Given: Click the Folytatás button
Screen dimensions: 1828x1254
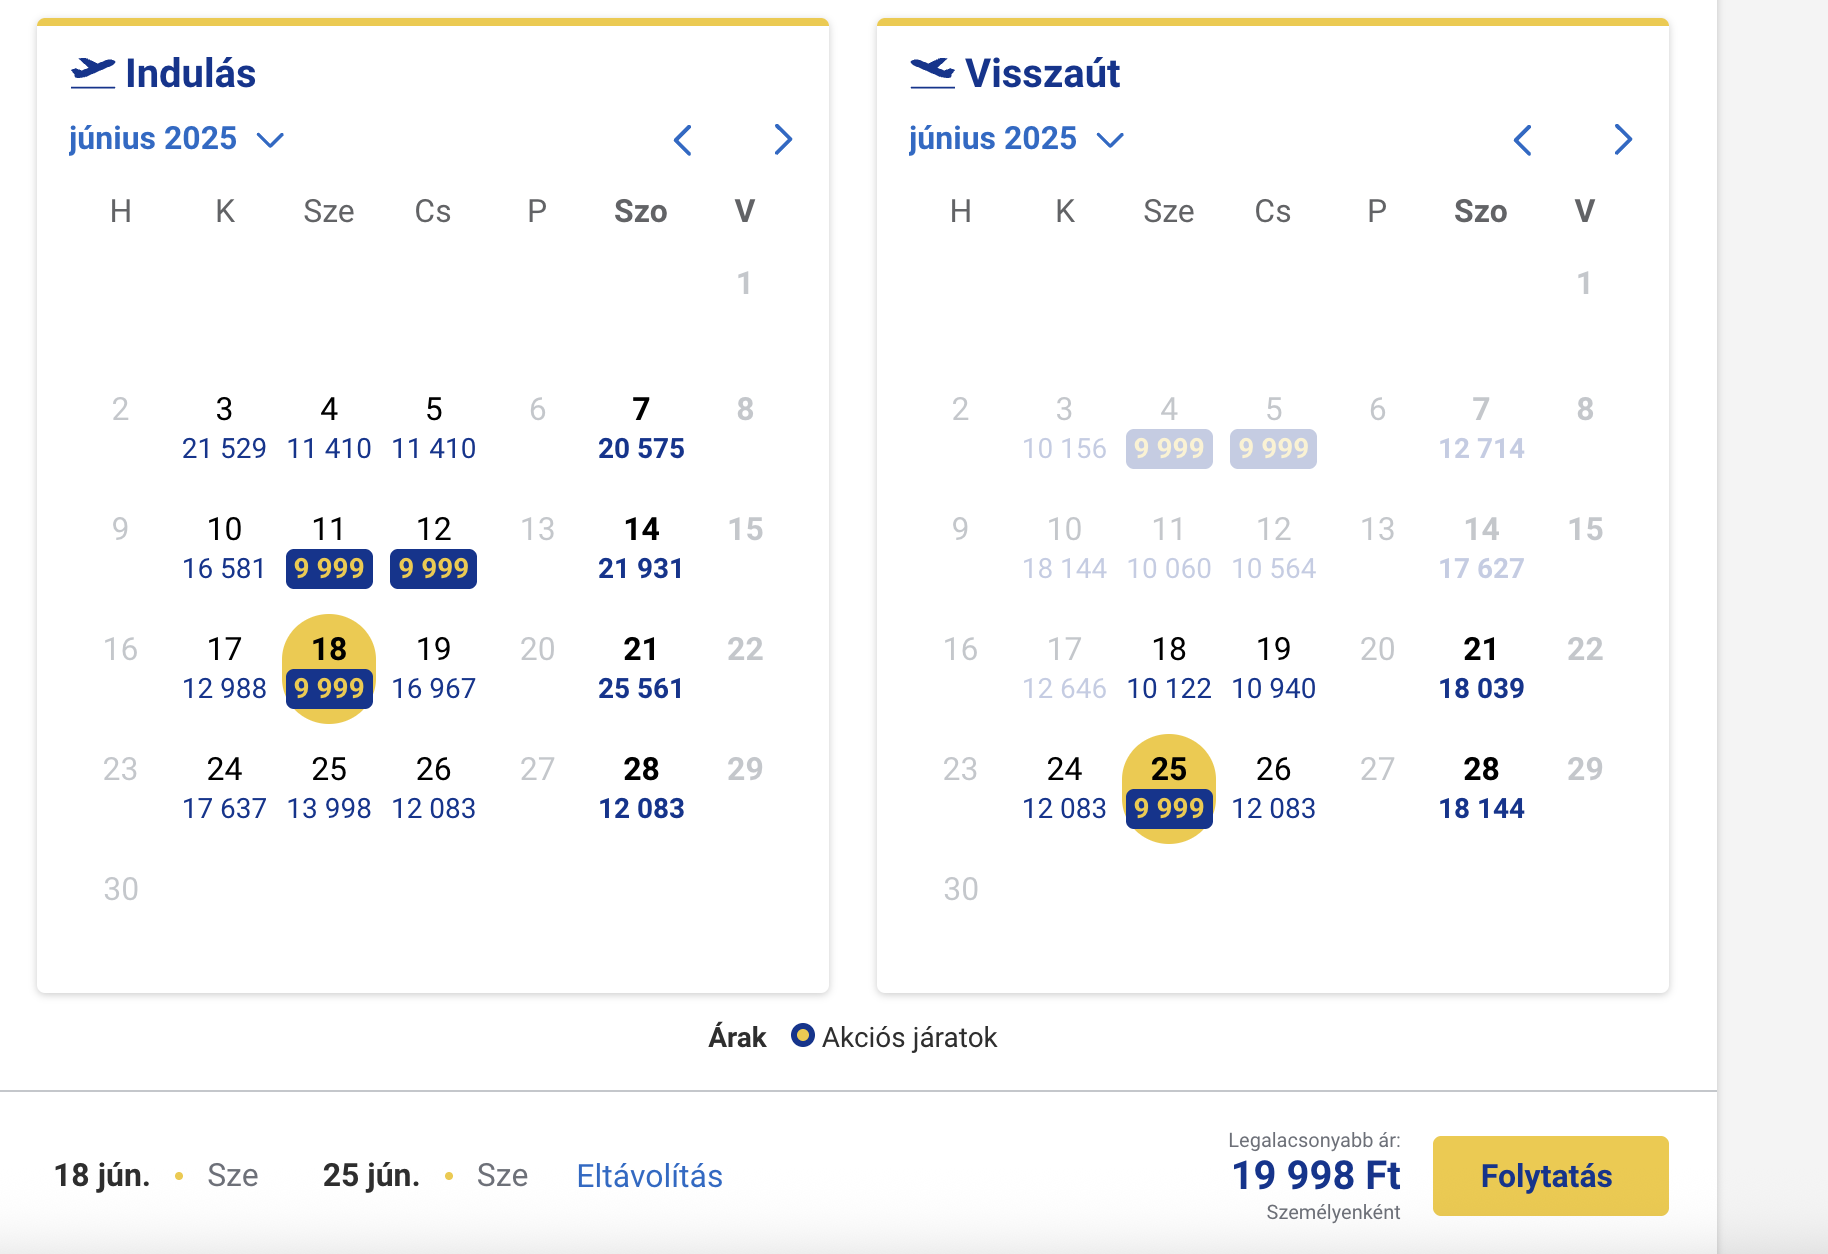Looking at the screenshot, I should tap(1550, 1176).
